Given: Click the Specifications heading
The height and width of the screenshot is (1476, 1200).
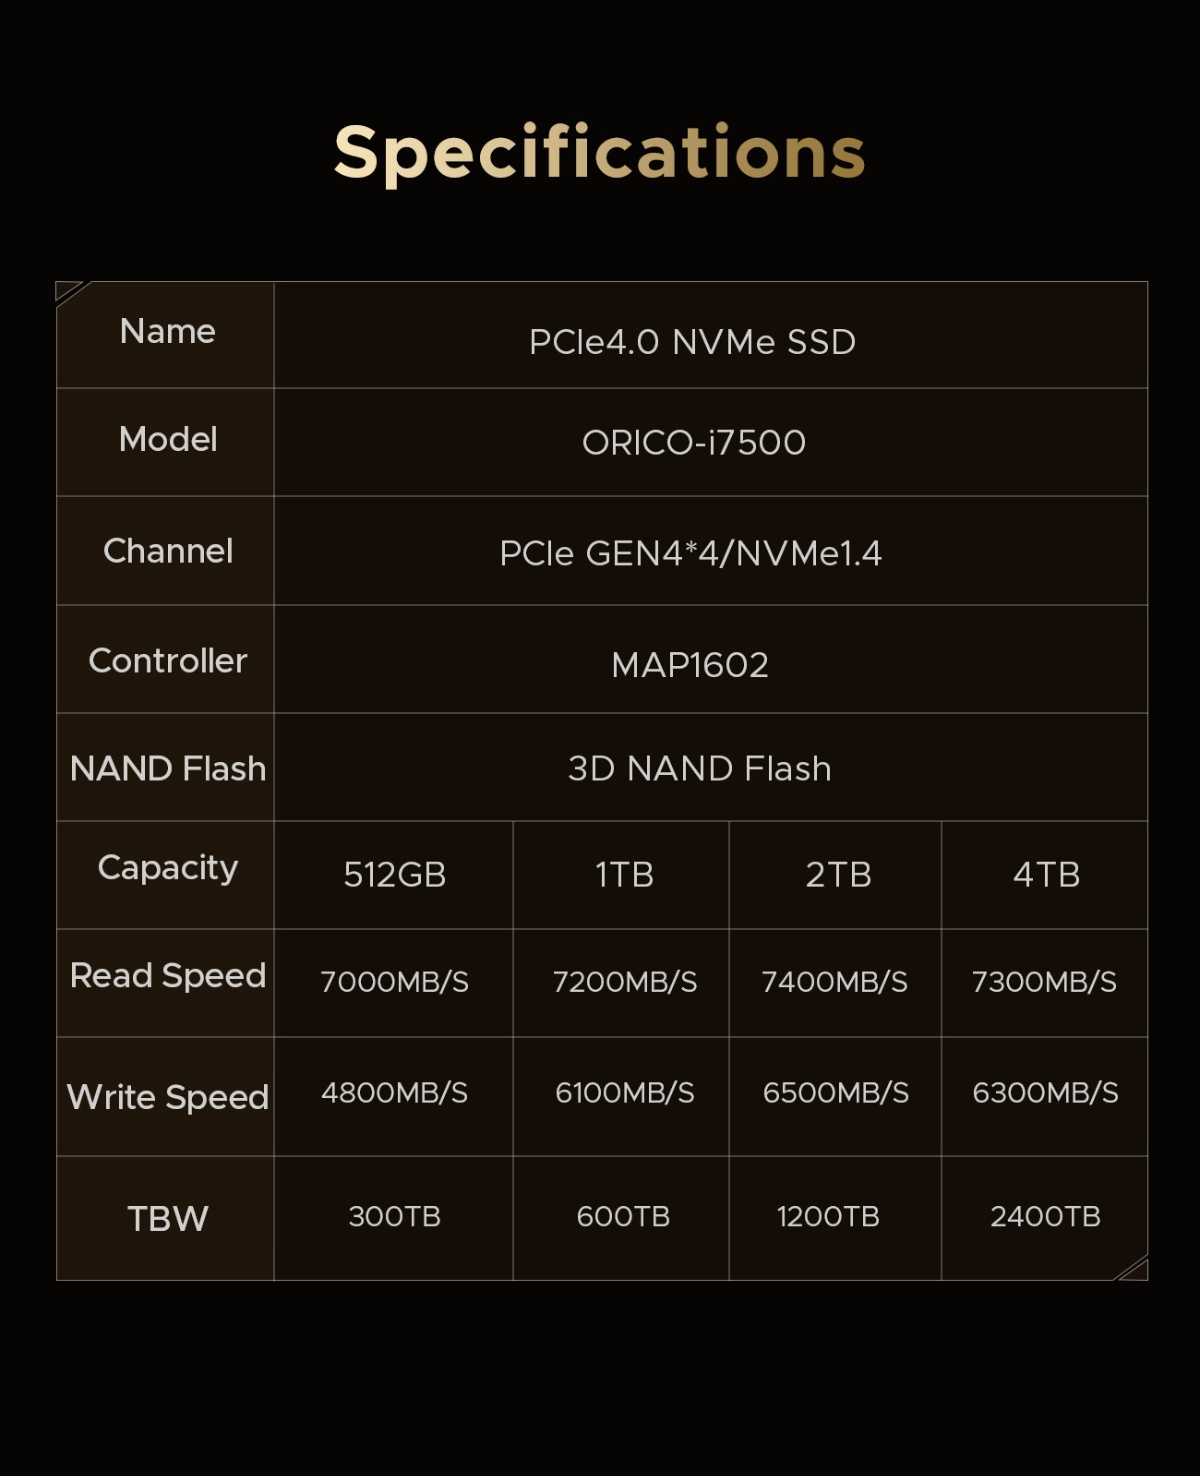Looking at the screenshot, I should [x=599, y=153].
